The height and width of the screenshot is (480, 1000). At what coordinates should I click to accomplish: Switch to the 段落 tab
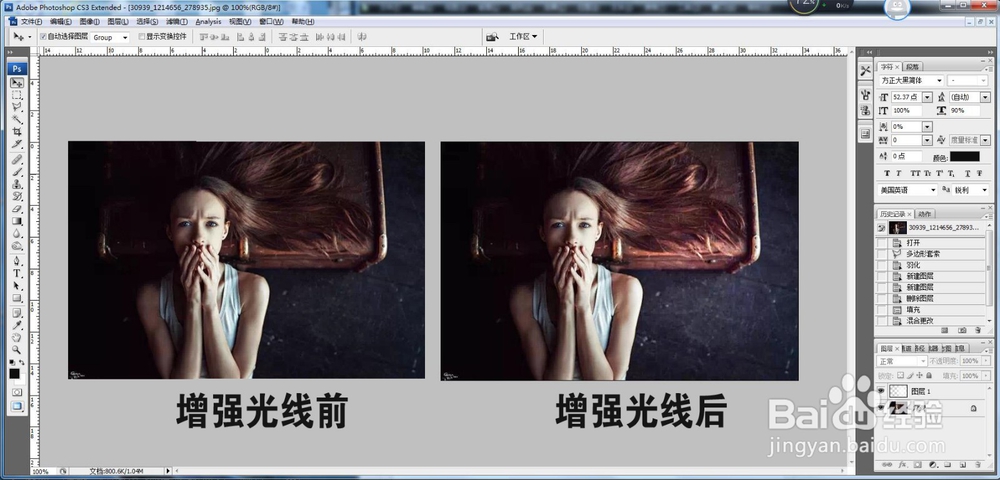tap(912, 67)
